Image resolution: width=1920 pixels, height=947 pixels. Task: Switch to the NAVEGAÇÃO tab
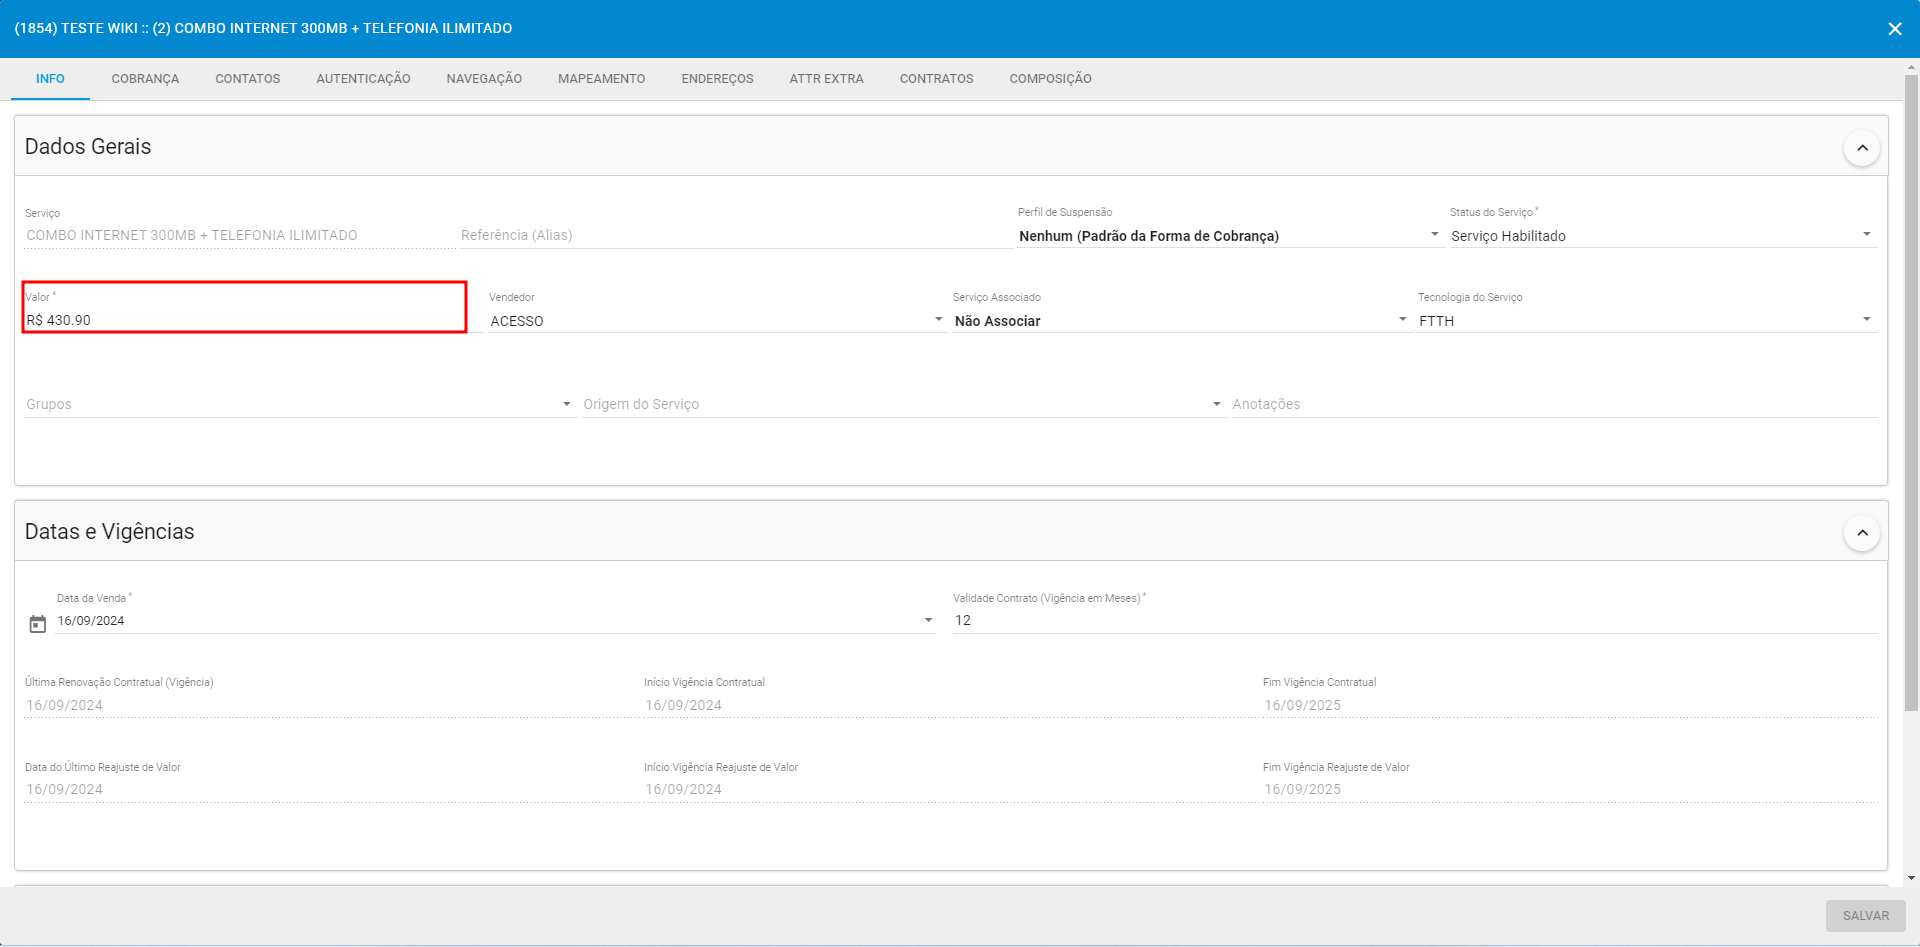pyautogui.click(x=484, y=79)
